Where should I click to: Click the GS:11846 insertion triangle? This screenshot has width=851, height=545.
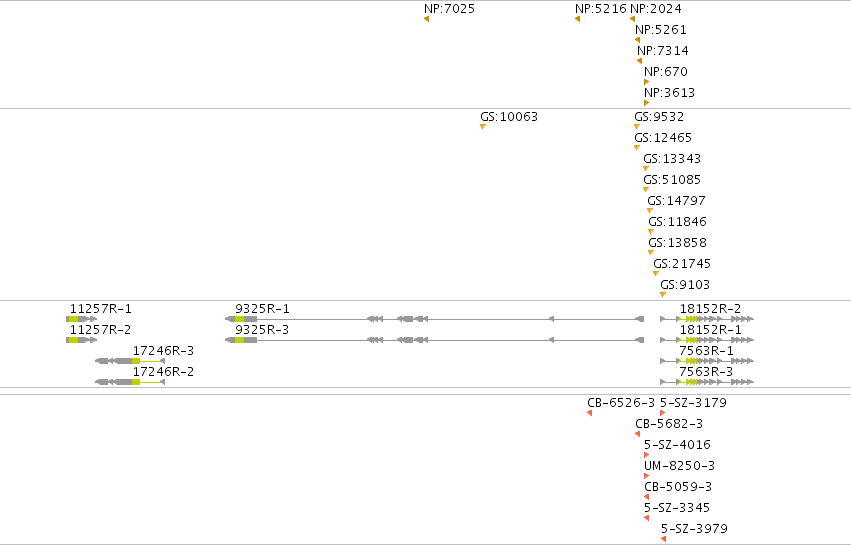tap(651, 232)
